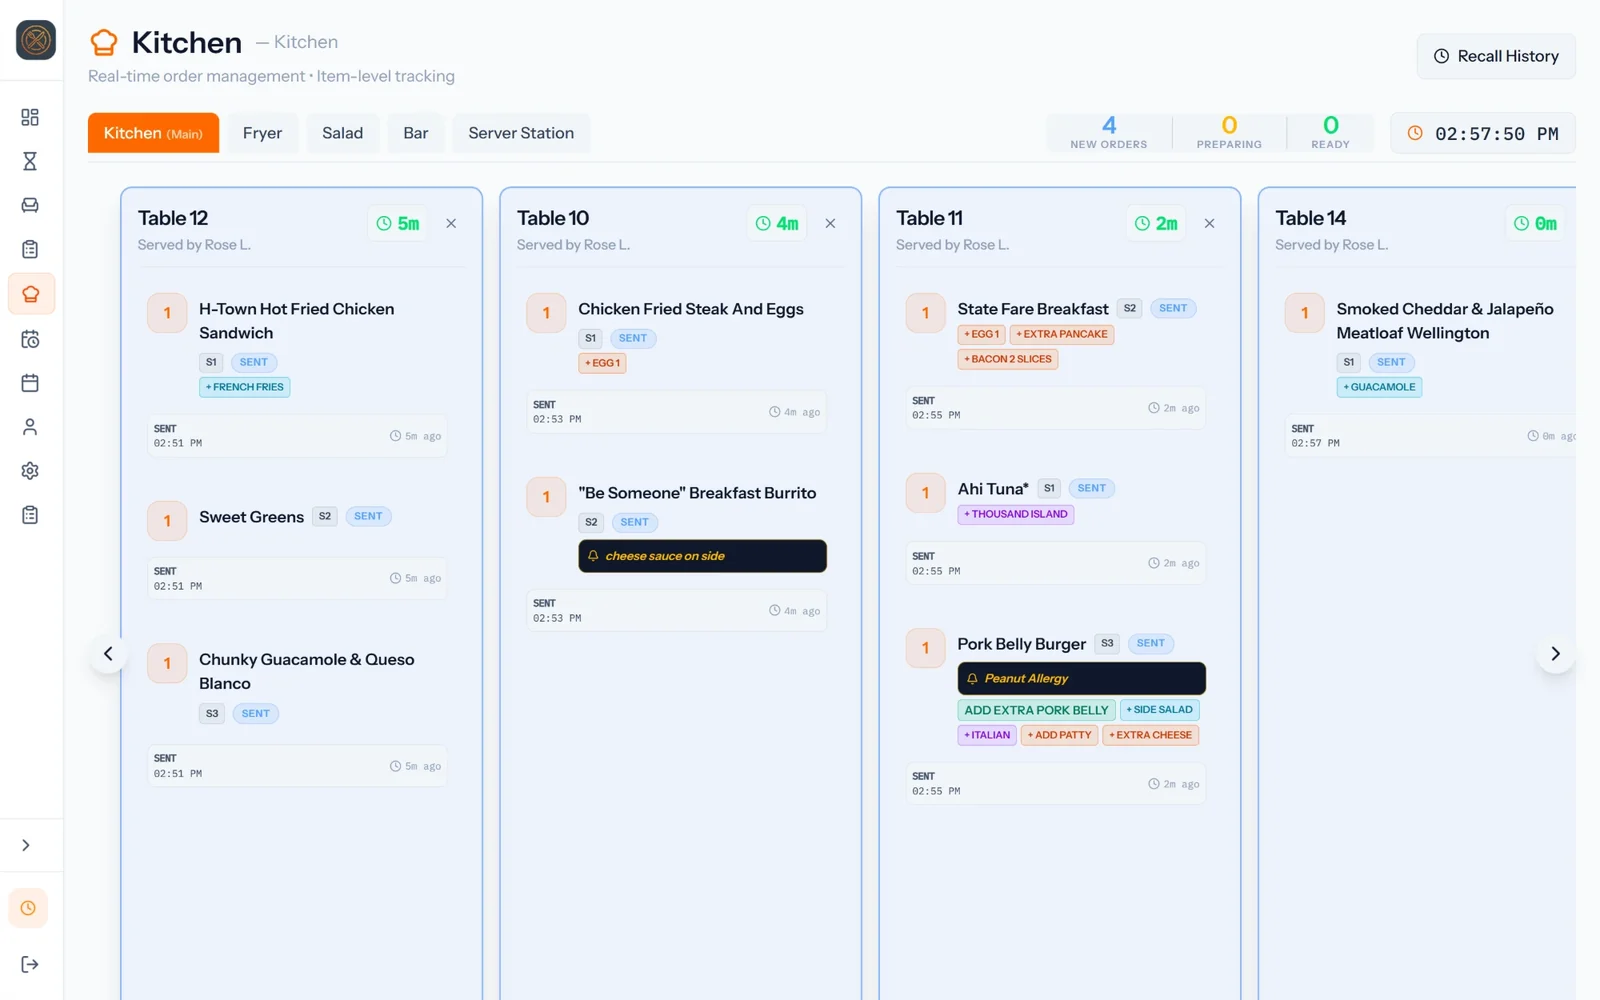Open the inbox tray icon in sidebar
1600x1000 pixels.
30,205
